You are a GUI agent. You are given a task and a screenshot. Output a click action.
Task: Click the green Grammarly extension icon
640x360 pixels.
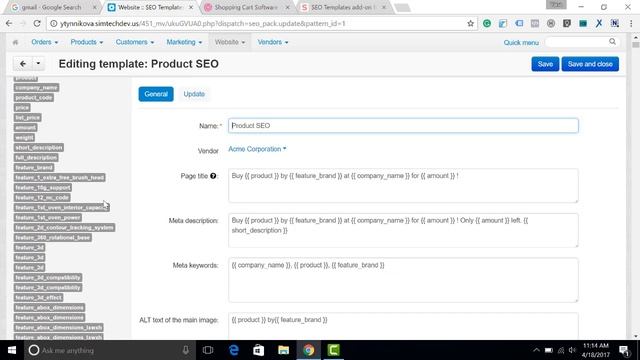[x=487, y=24]
